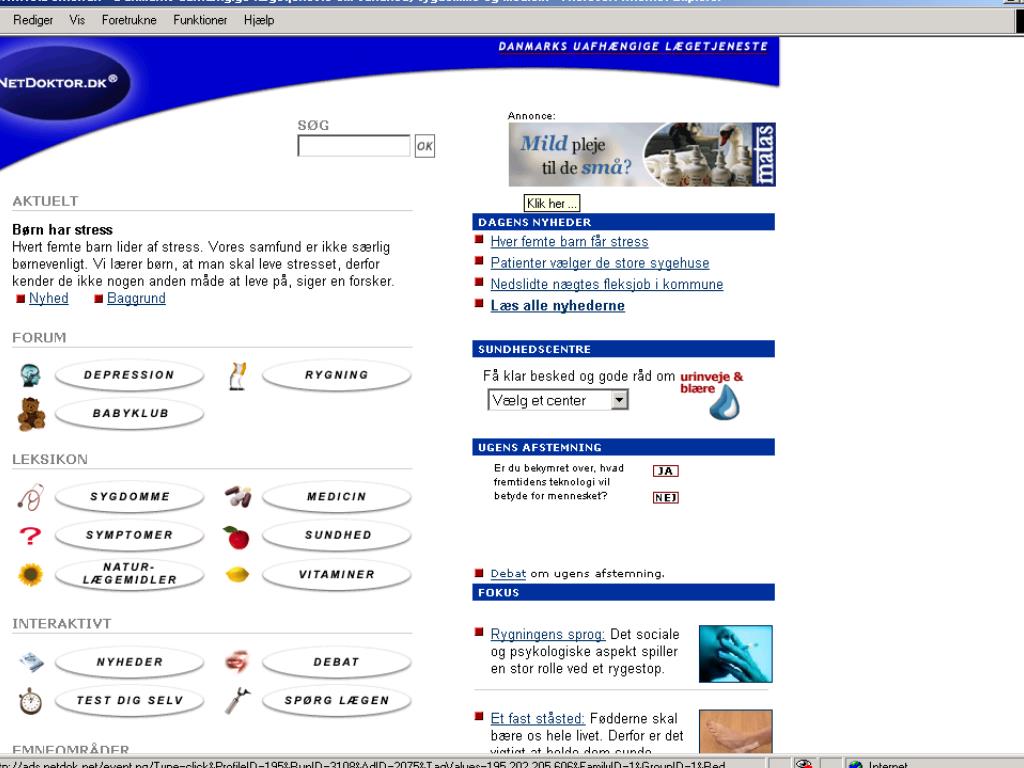The image size is (1024, 768).
Task: Vote JA in the weekly poll
Action: coord(665,471)
